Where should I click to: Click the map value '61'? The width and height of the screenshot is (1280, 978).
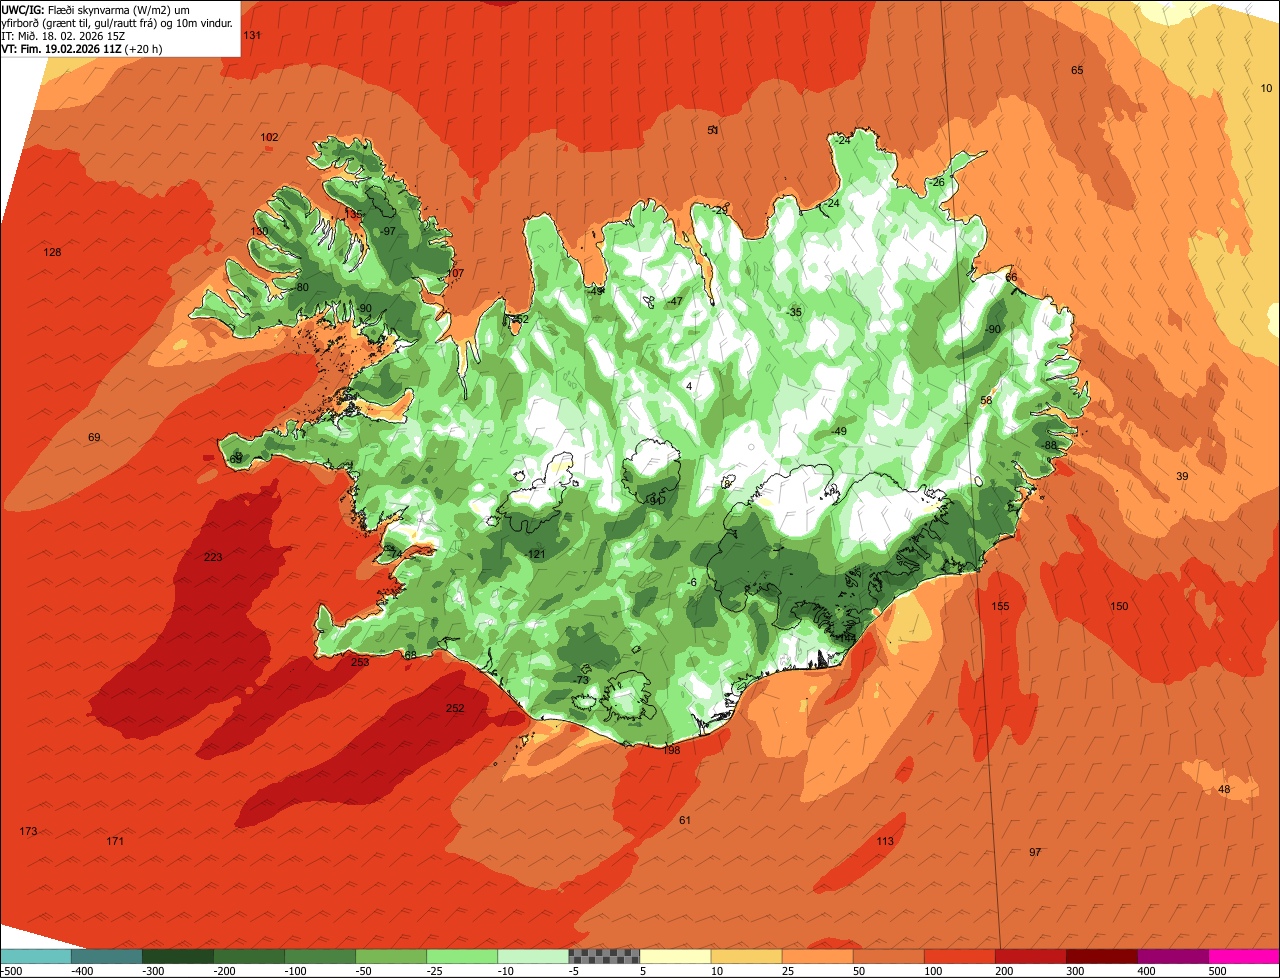pyautogui.click(x=685, y=820)
